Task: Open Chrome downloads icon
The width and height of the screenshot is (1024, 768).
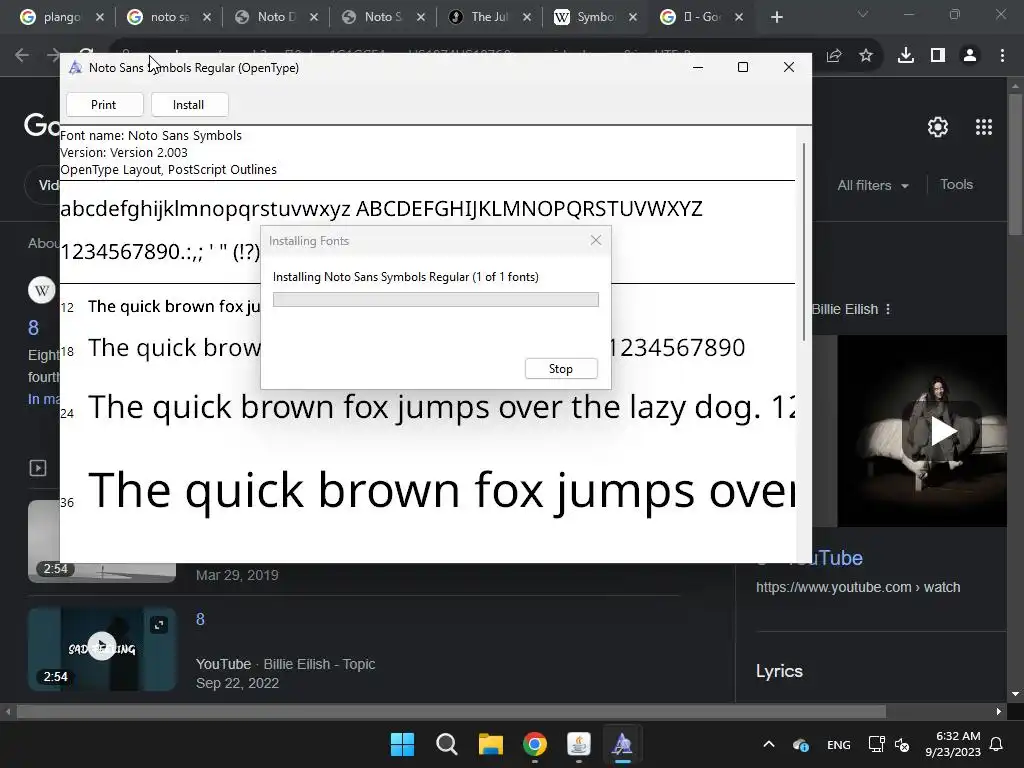Action: 906,56
